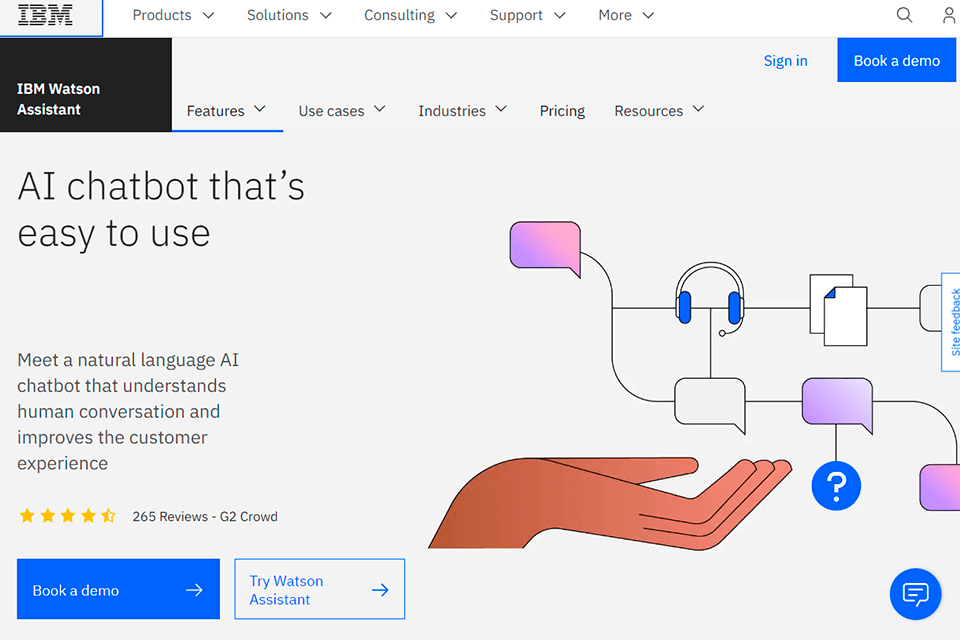Viewport: 960px width, 640px height.
Task: Expand the Support menu
Action: (x=527, y=15)
